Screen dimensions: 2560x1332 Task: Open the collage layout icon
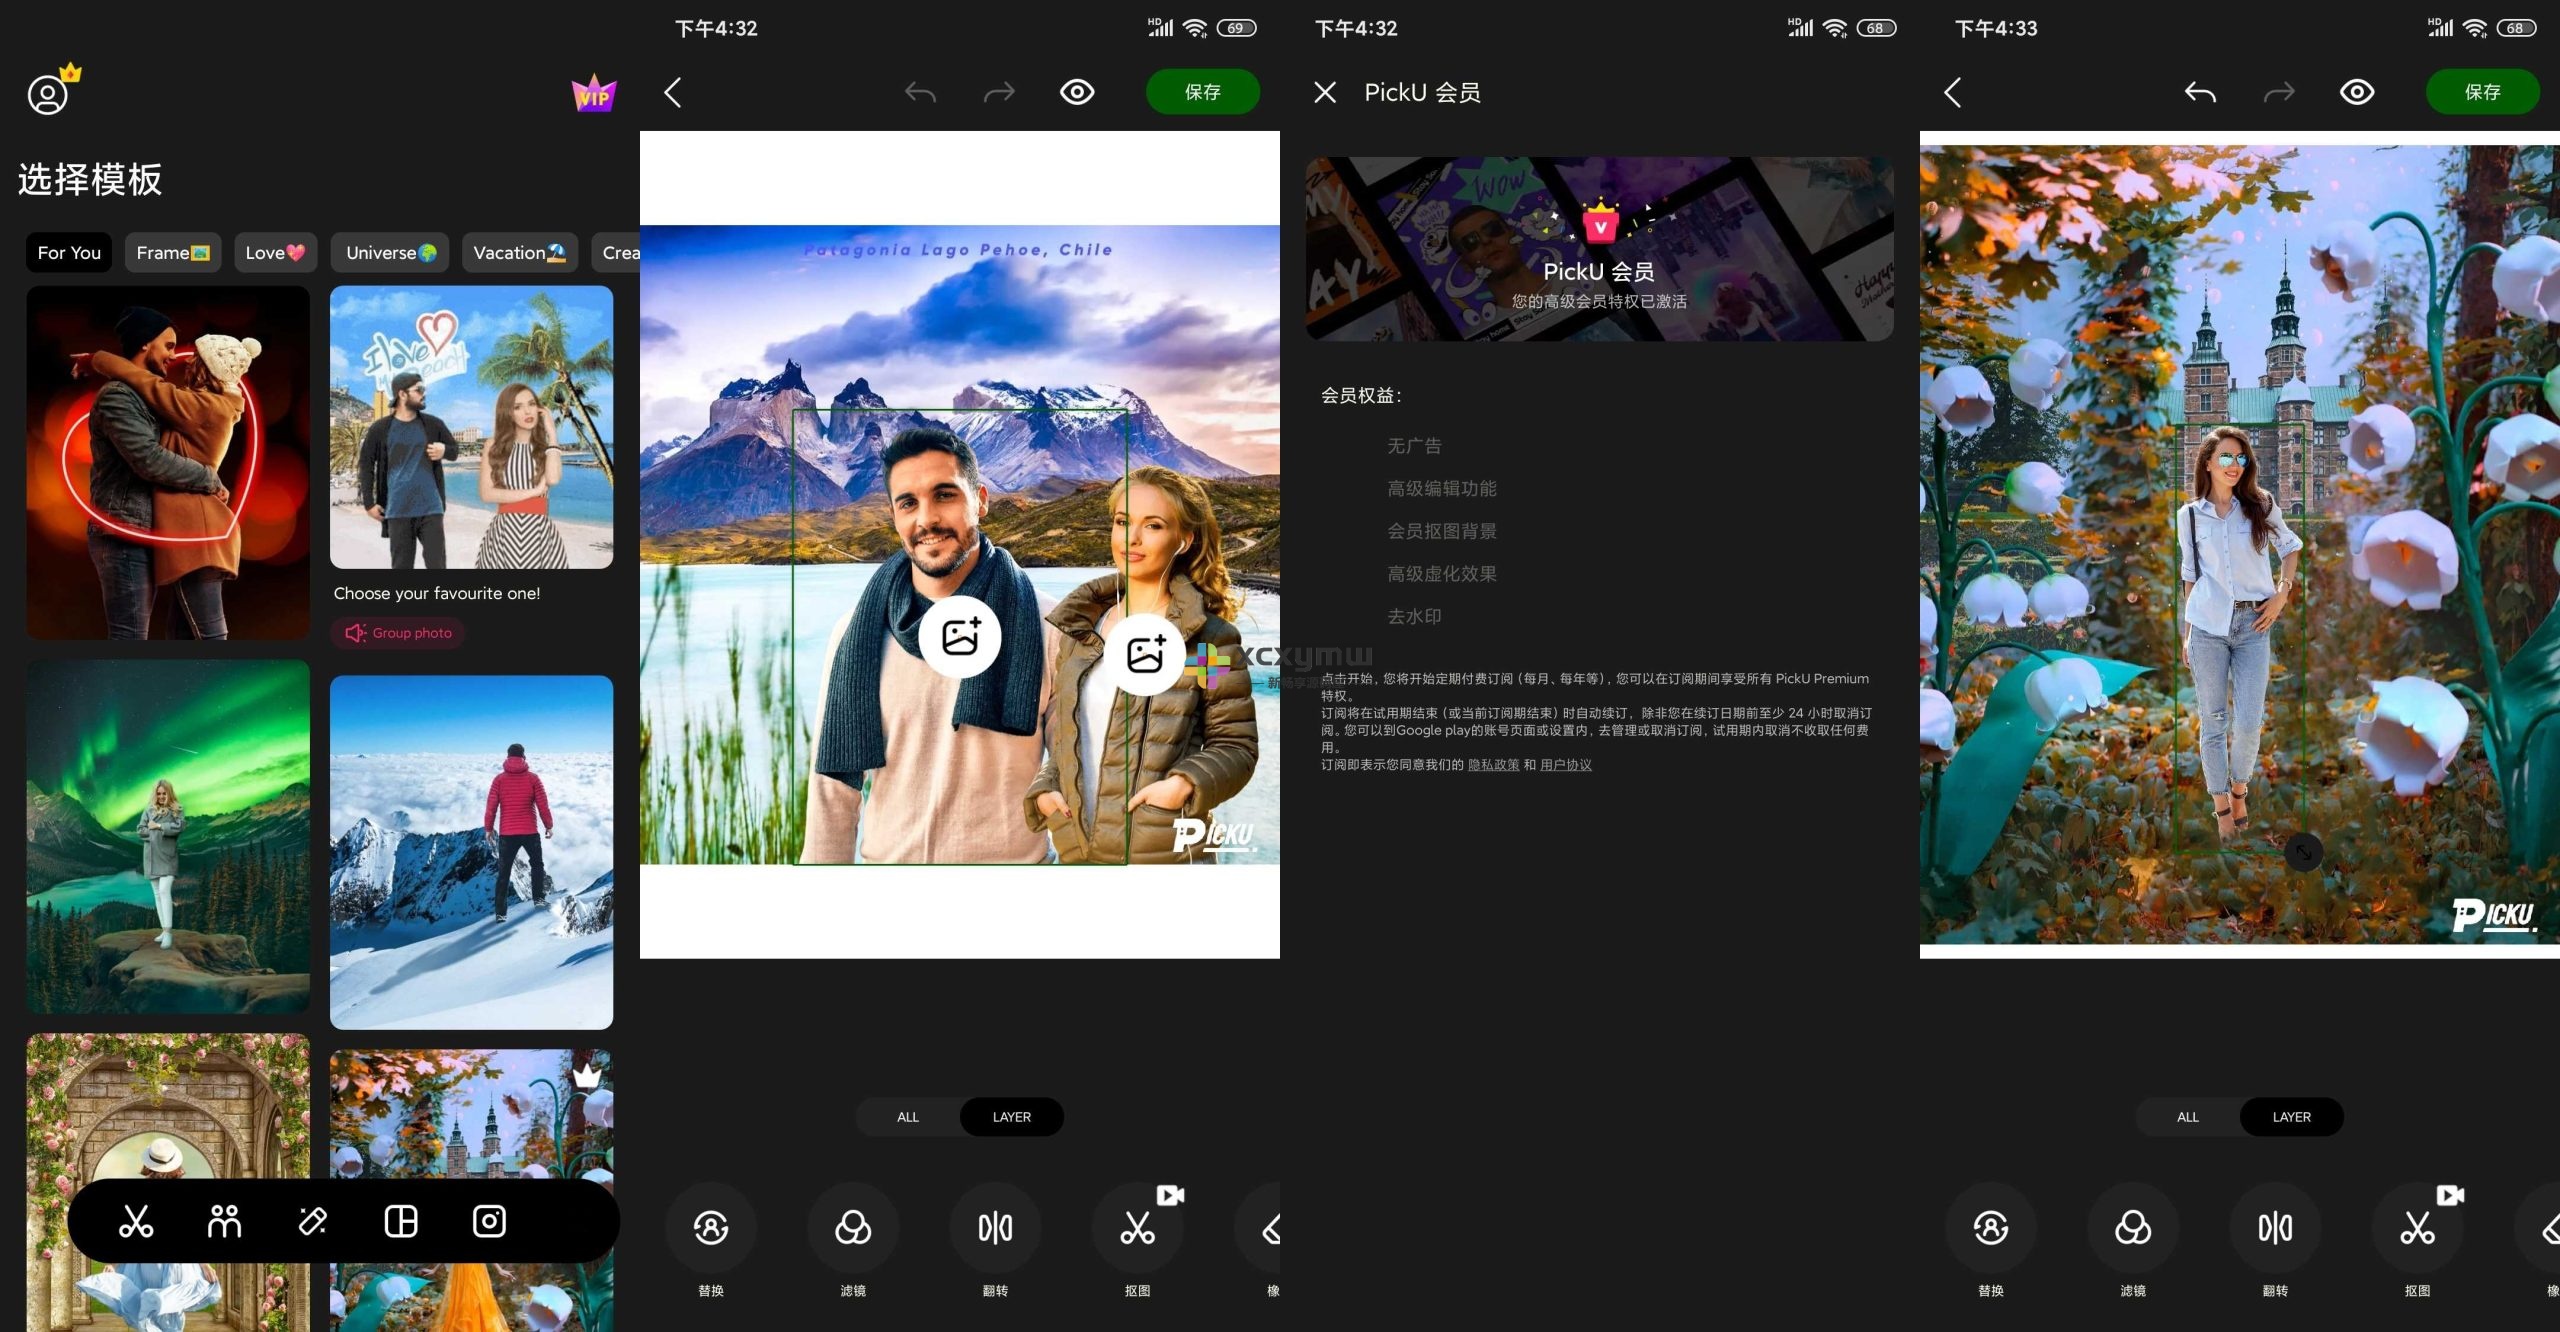(x=401, y=1221)
